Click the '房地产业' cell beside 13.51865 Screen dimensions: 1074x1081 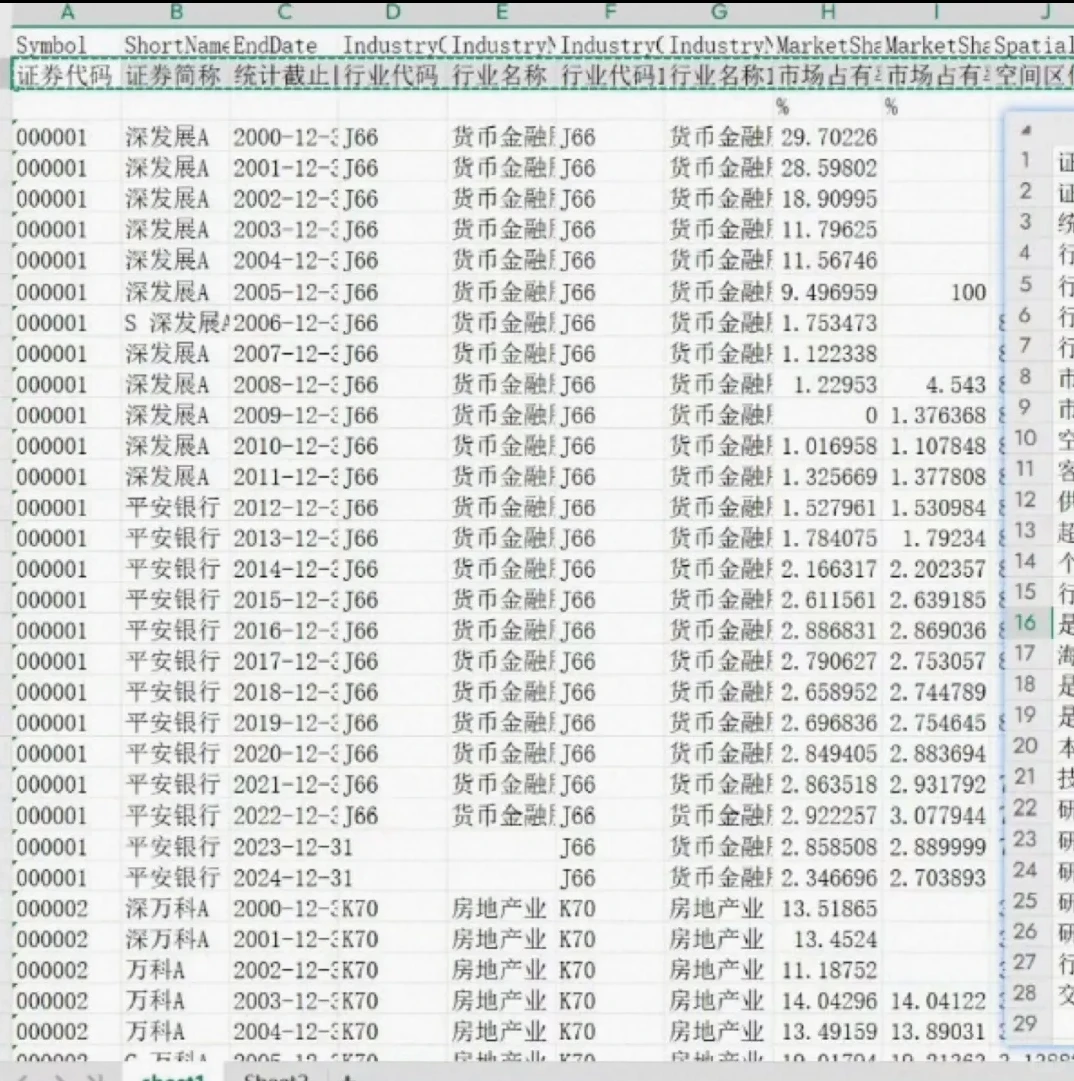click(716, 909)
